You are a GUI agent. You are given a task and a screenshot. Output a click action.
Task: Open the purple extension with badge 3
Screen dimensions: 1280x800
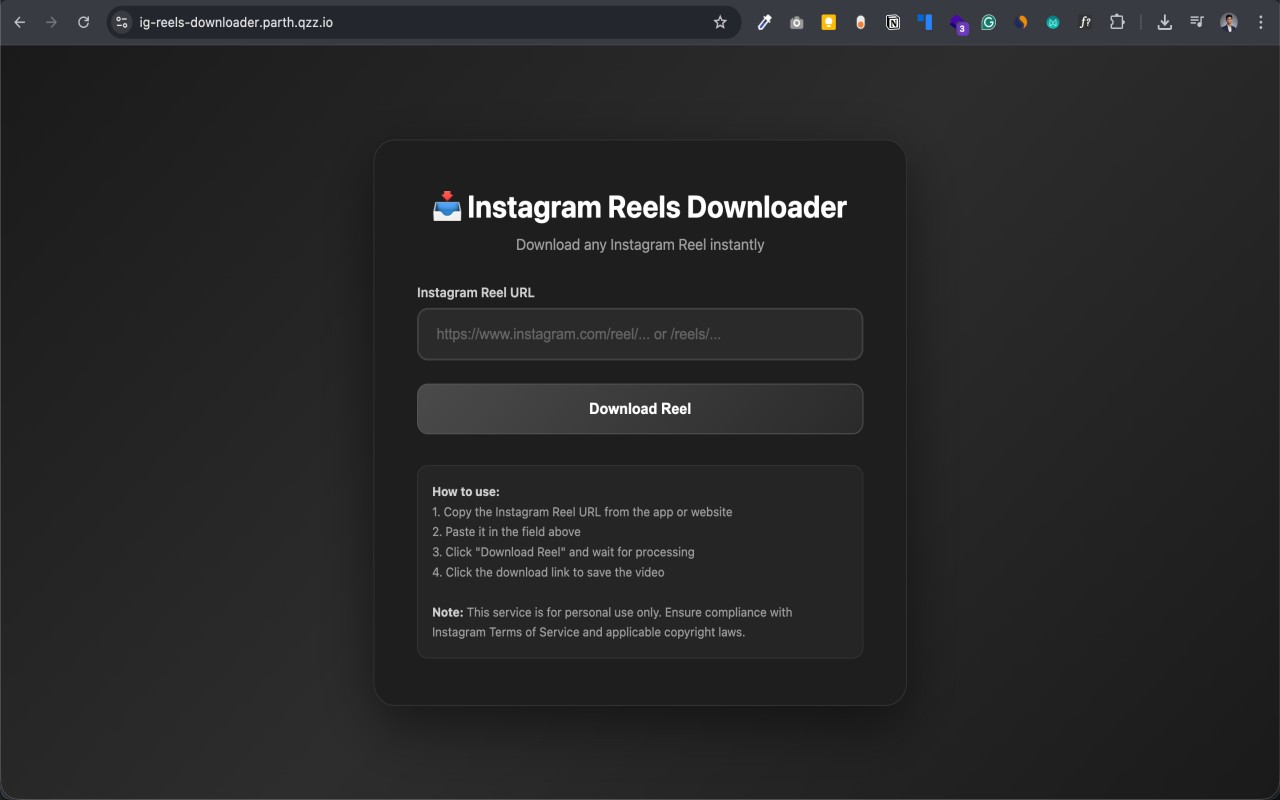coord(958,24)
